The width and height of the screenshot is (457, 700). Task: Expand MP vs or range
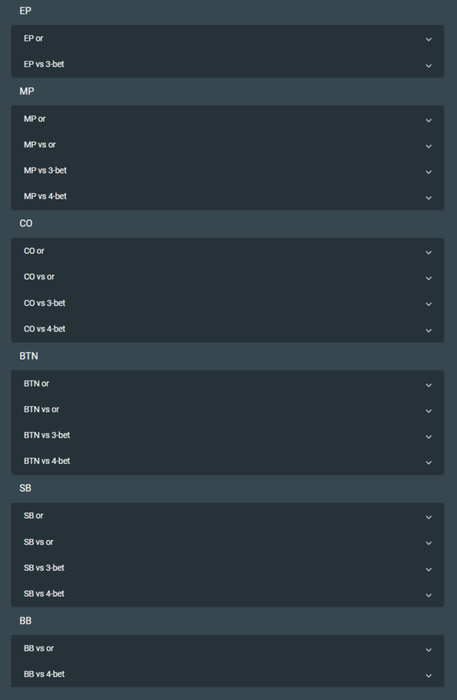click(227, 145)
